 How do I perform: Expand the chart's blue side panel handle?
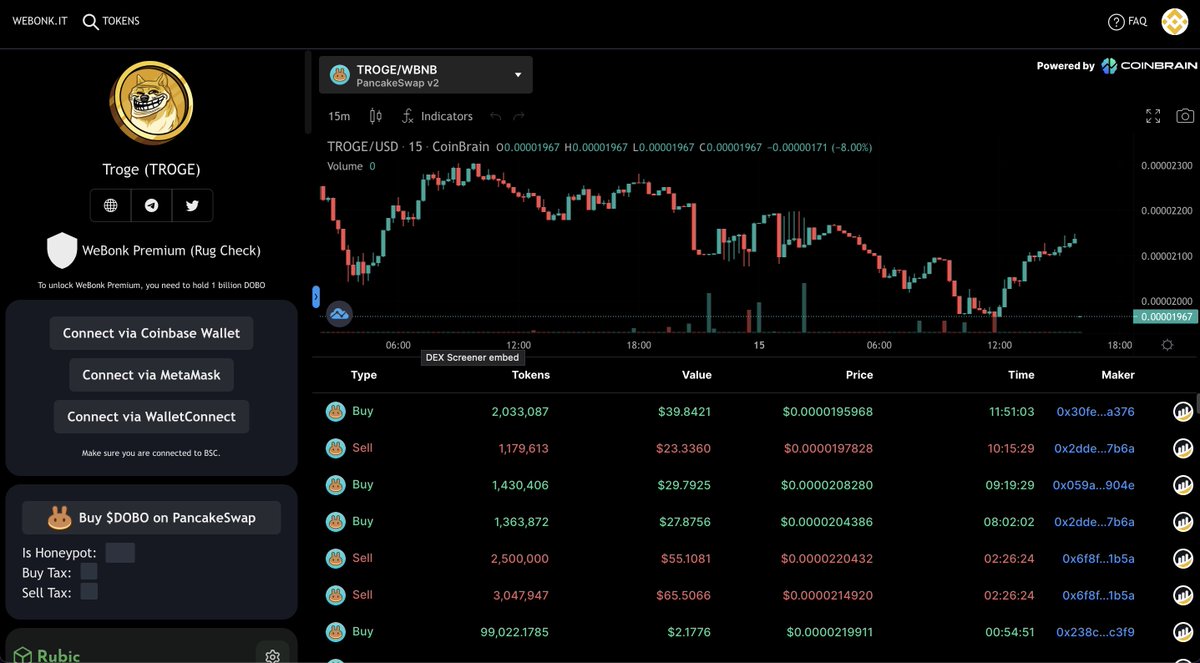[x=316, y=296]
